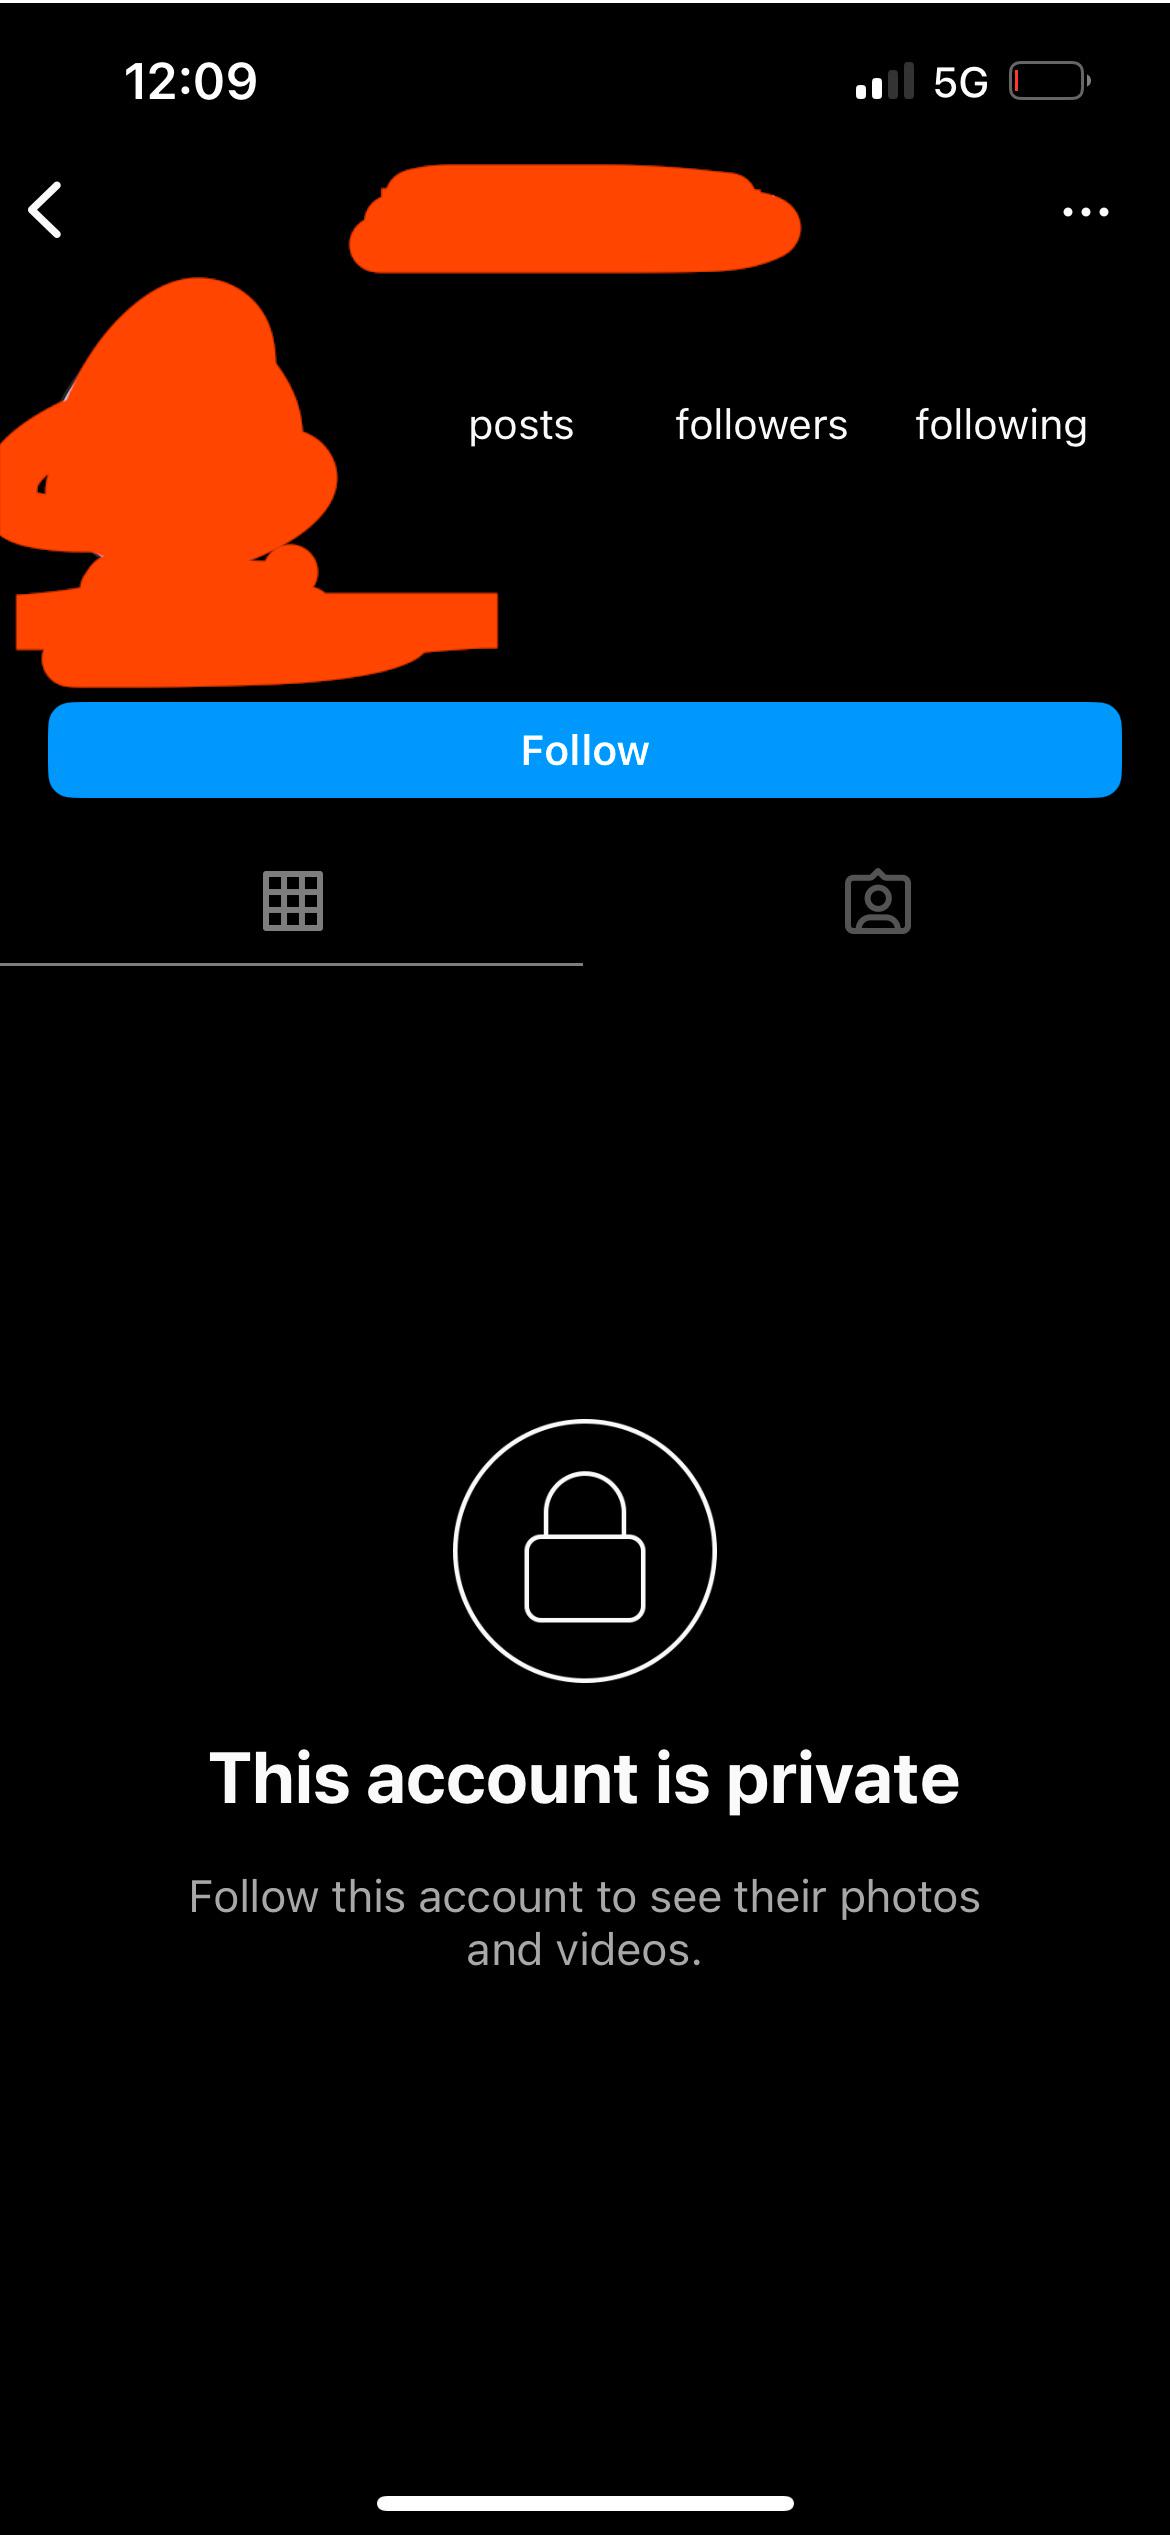This screenshot has width=1170, height=2535.
Task: Click the blue Follow button
Action: (585, 750)
